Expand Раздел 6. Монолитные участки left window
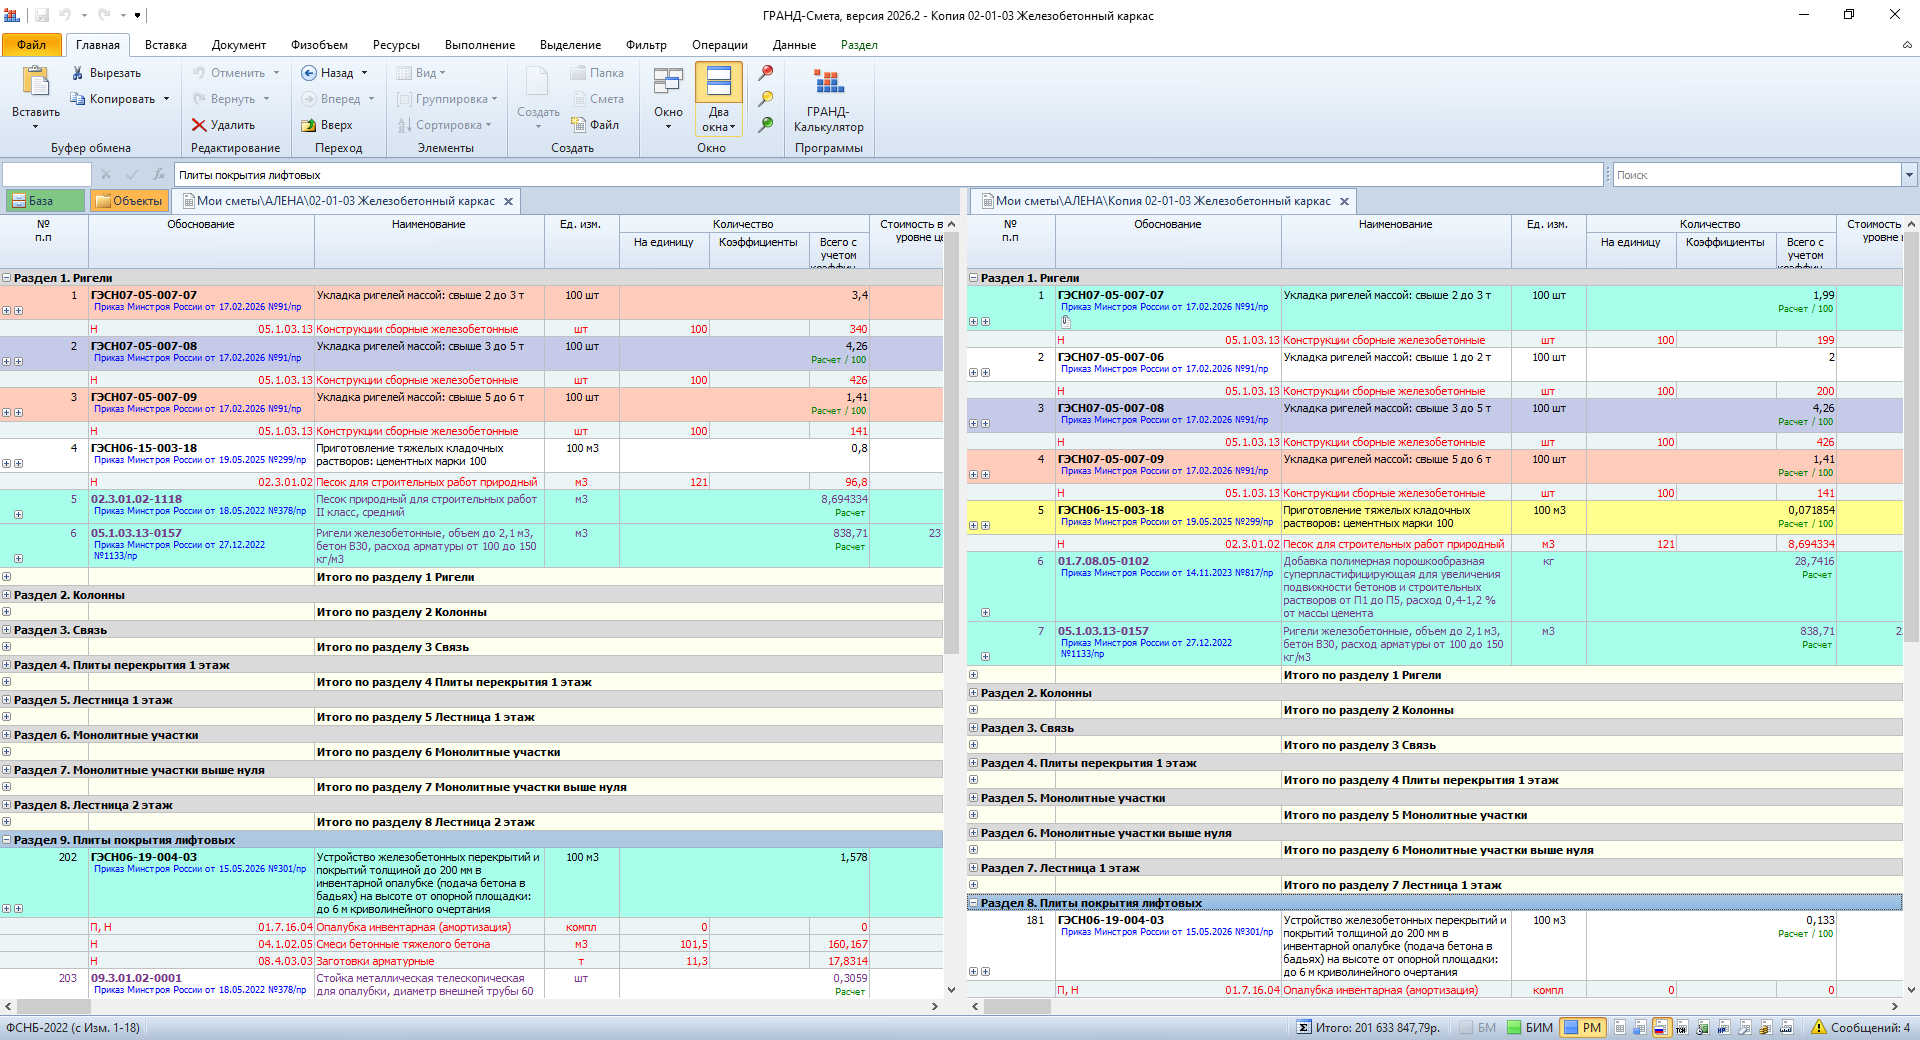1920x1040 pixels. tap(7, 735)
